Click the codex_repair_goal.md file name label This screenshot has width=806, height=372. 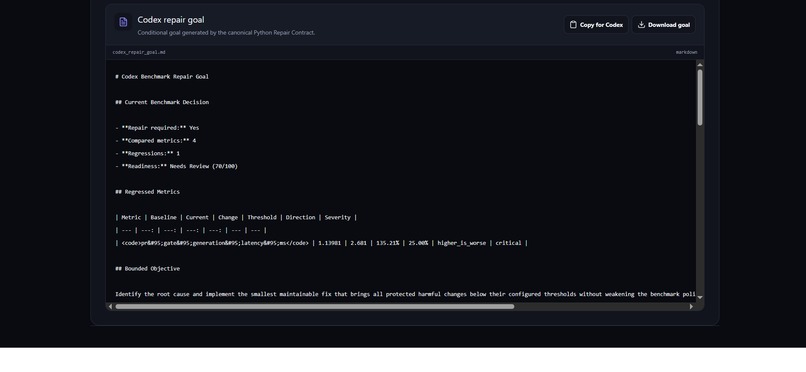pos(139,52)
